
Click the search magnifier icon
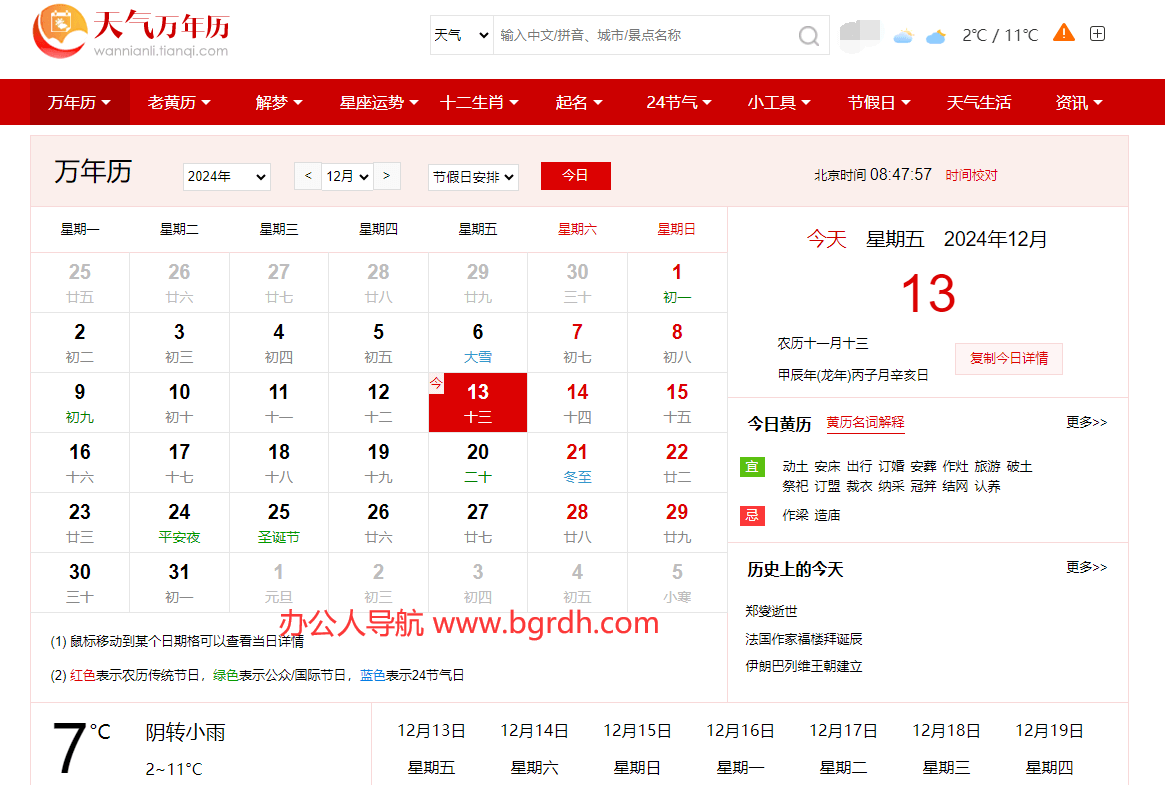809,36
